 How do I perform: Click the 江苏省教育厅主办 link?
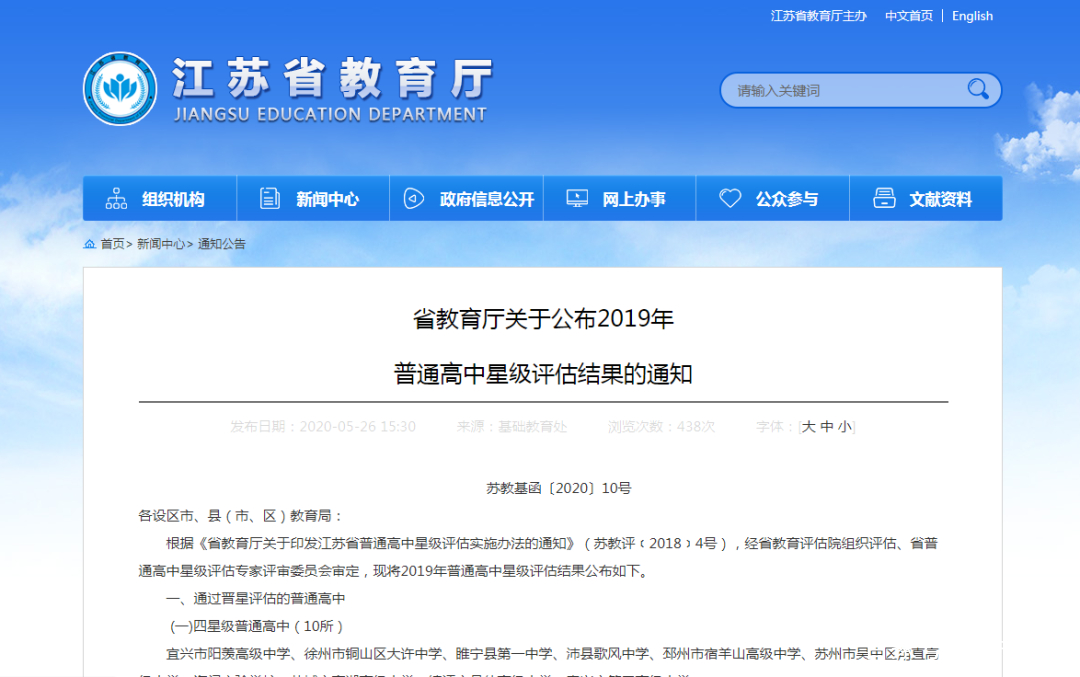tap(817, 16)
